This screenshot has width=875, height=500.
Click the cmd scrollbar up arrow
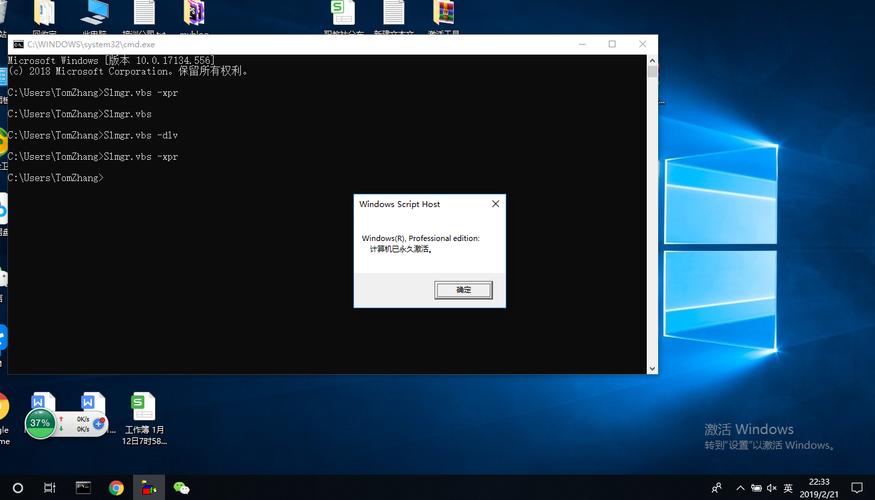coord(652,60)
